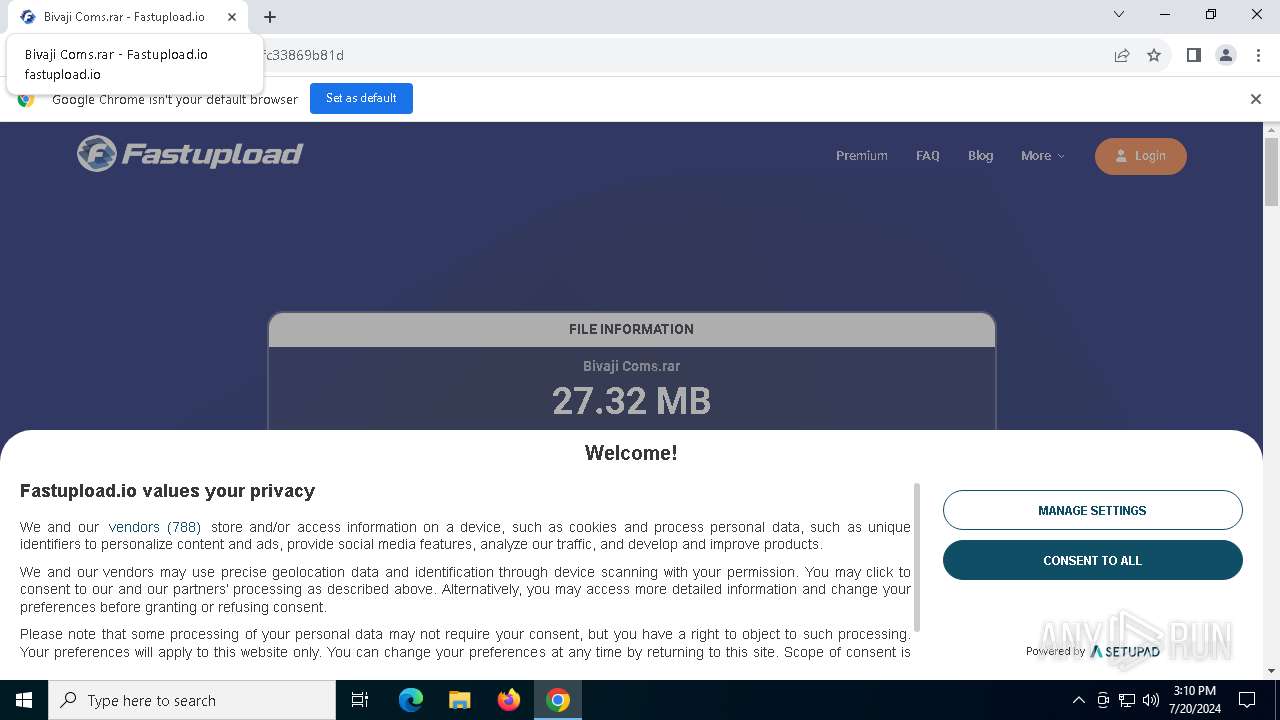The width and height of the screenshot is (1280, 720).
Task: Open the Chrome profile icon
Action: 1226,55
